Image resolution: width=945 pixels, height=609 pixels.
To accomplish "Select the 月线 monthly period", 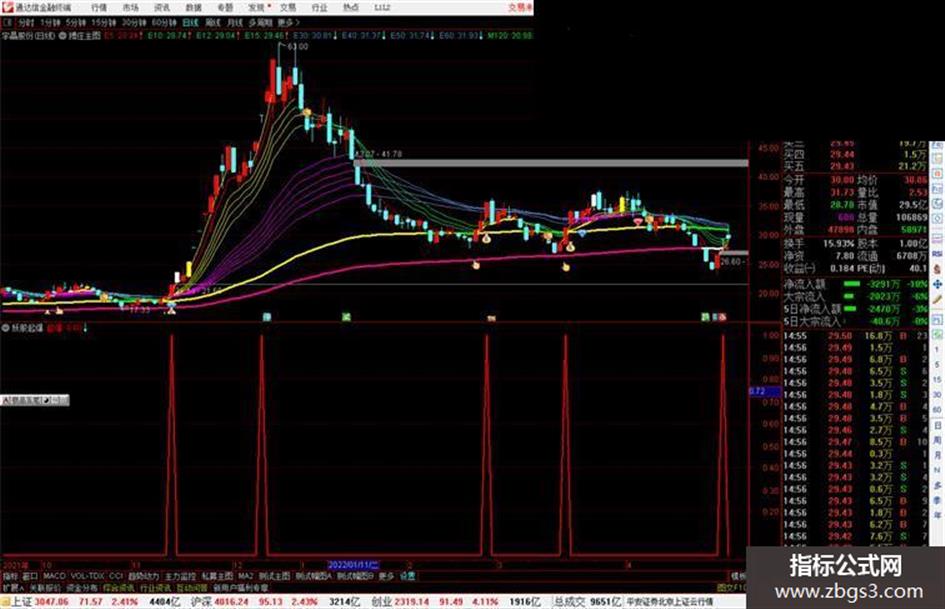I will (x=234, y=23).
